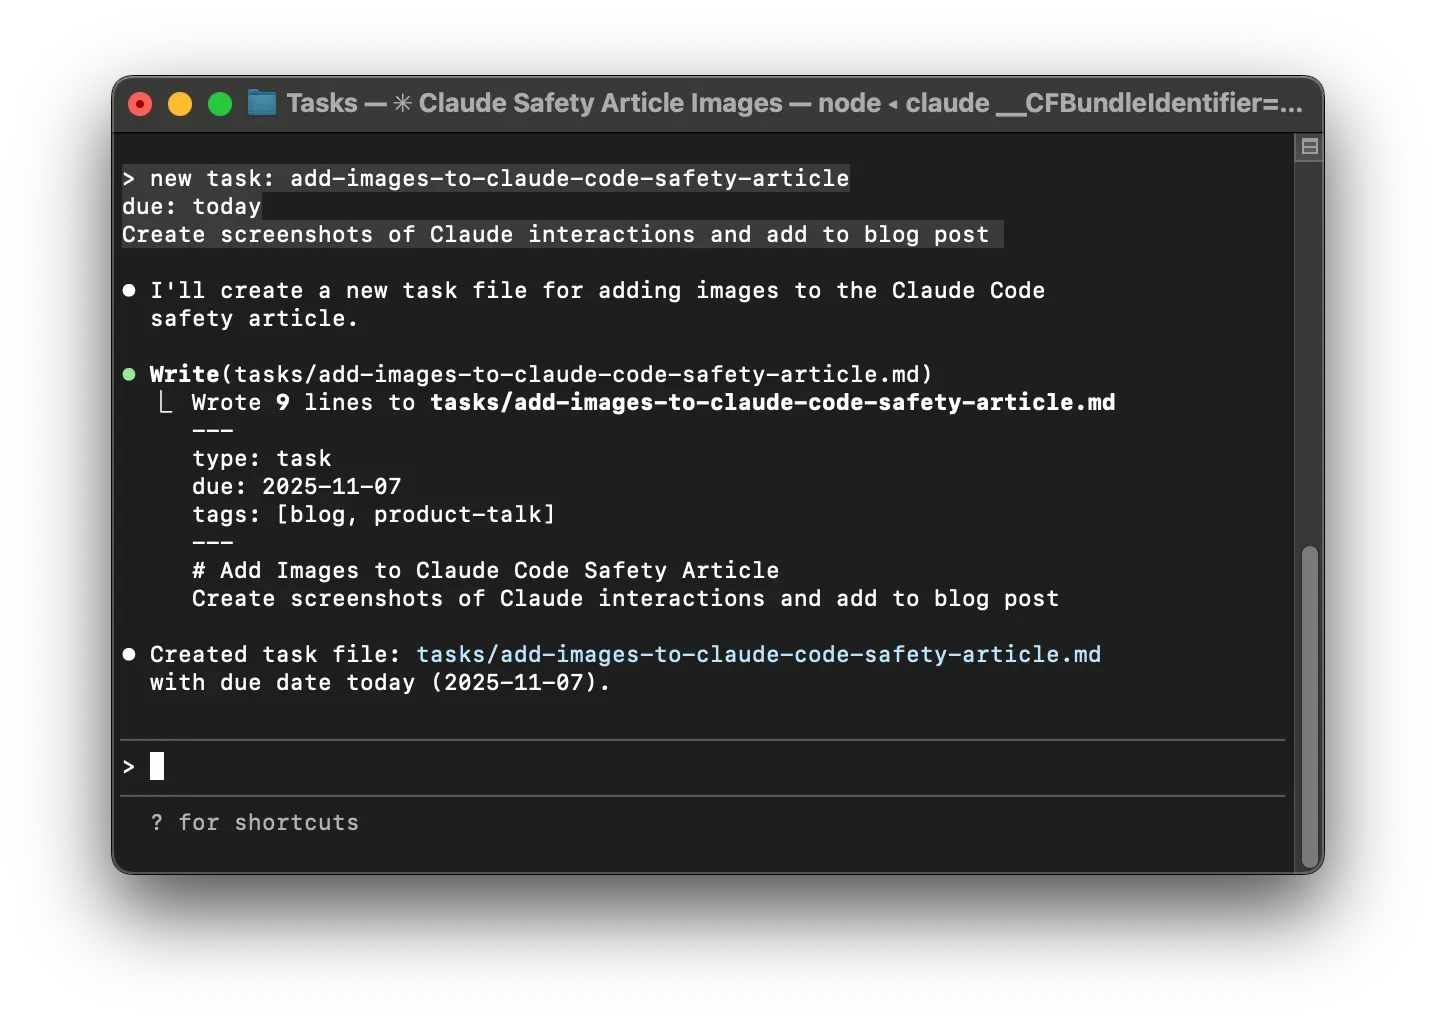Viewport: 1436px width, 1022px height.
Task: Click the '>' prompt arrow at the bottom
Action: 127,766
